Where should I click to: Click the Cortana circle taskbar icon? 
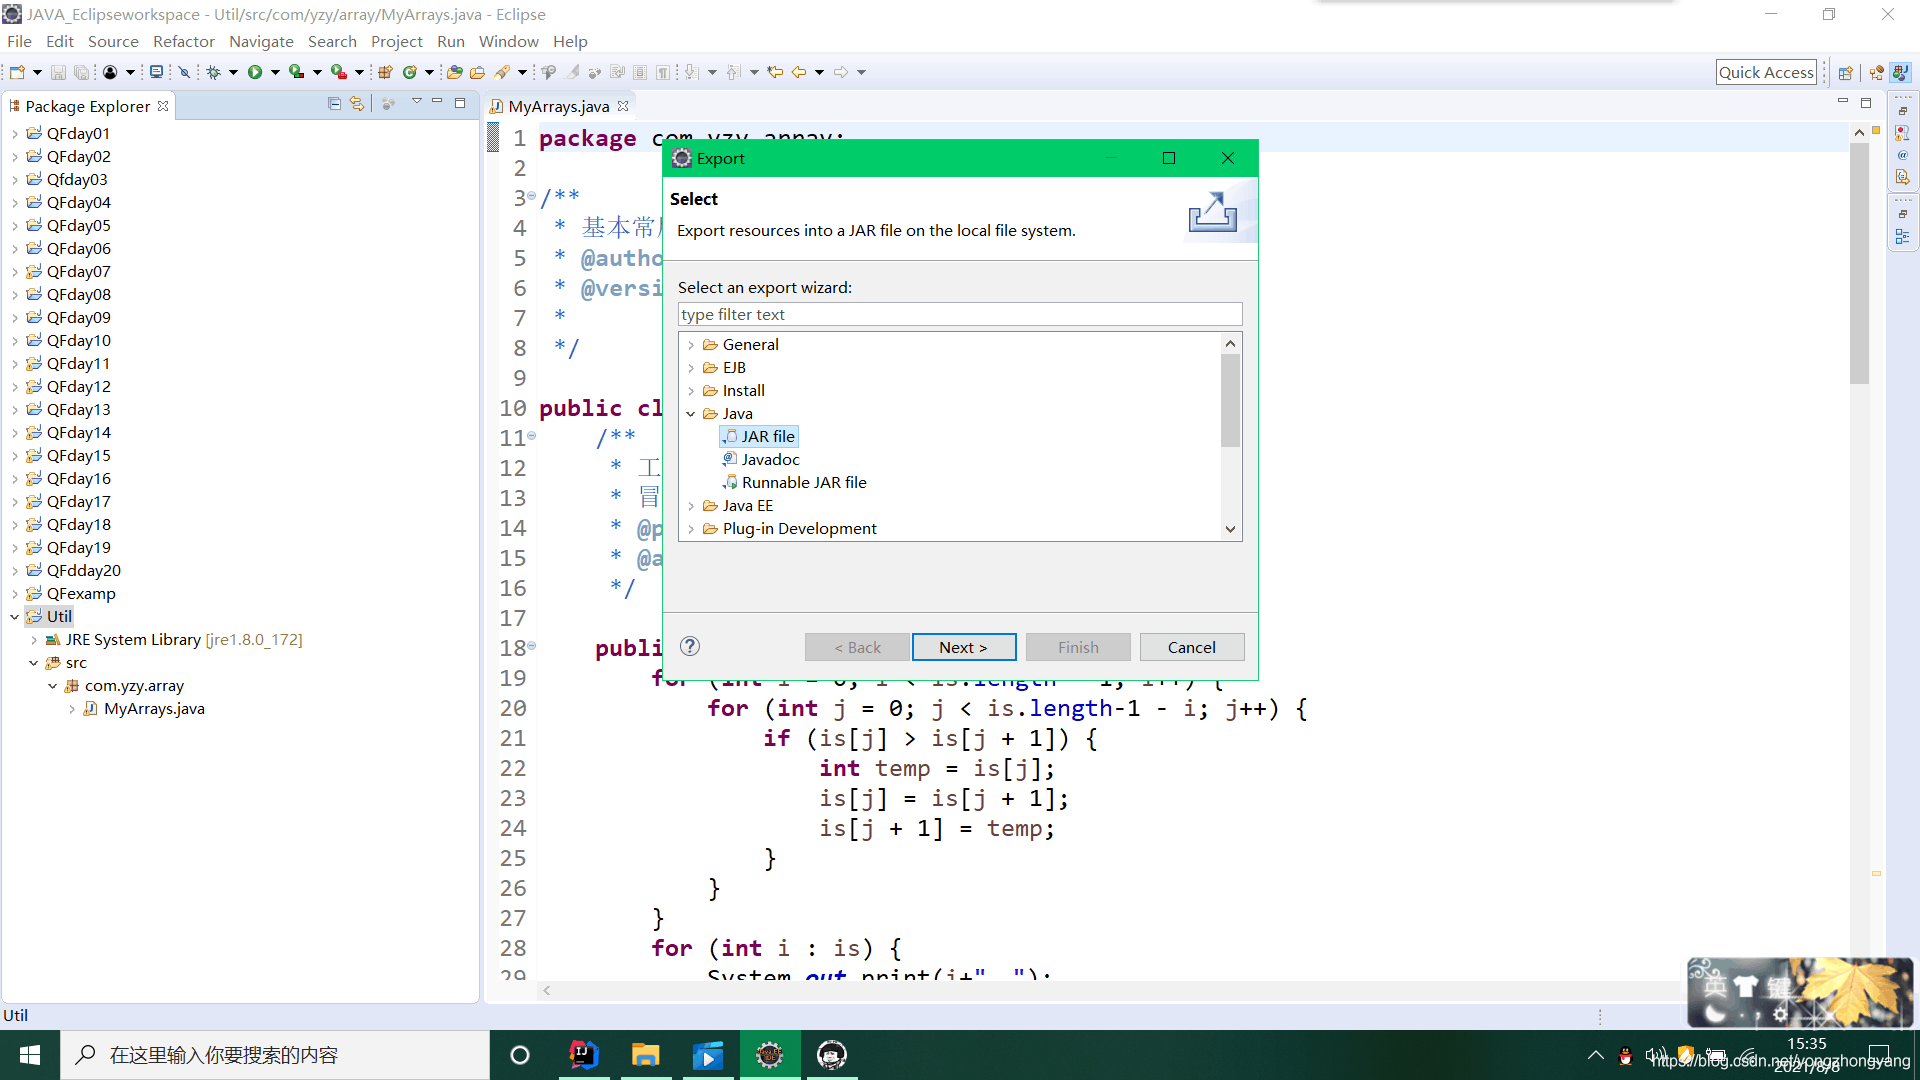click(519, 1055)
